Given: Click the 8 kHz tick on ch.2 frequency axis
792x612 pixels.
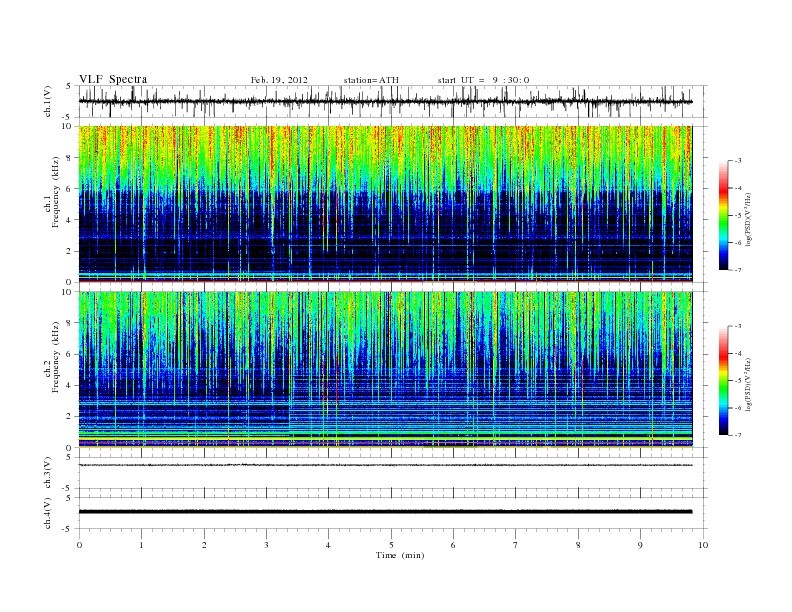Looking at the screenshot, I should click(70, 323).
